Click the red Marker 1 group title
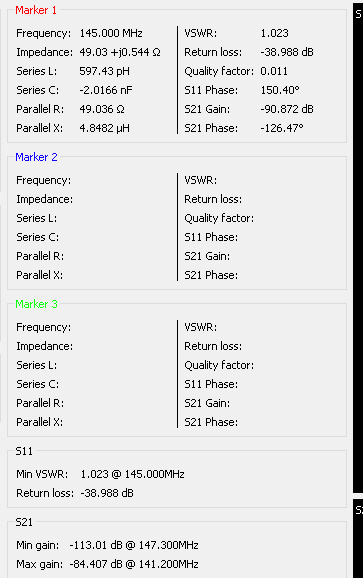 tap(36, 10)
